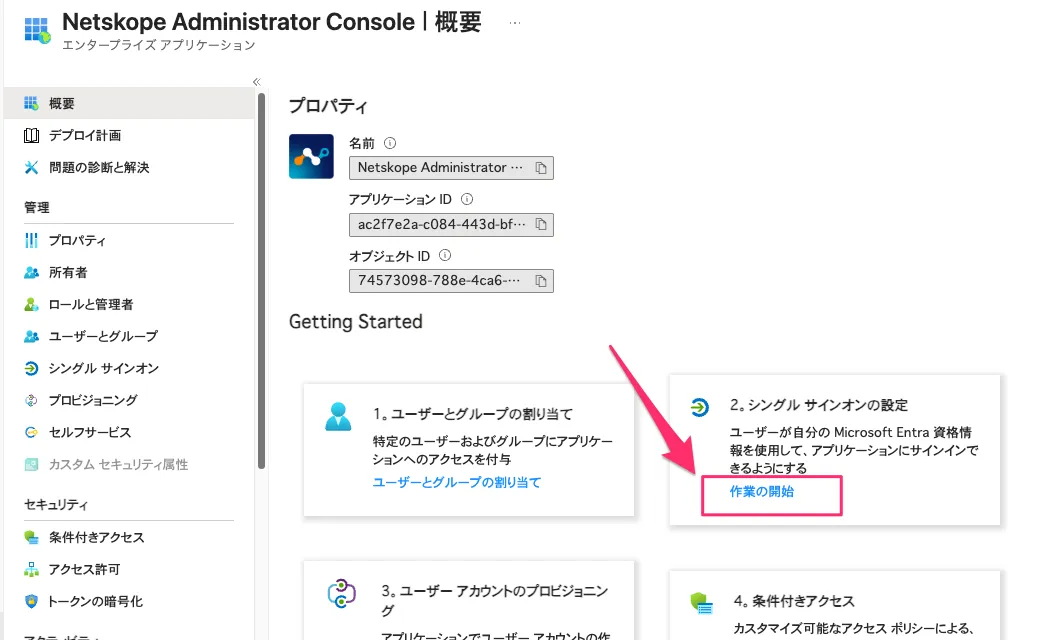Click the アクセス許可 hierarchy icon
This screenshot has width=1037, height=640.
tap(31, 569)
